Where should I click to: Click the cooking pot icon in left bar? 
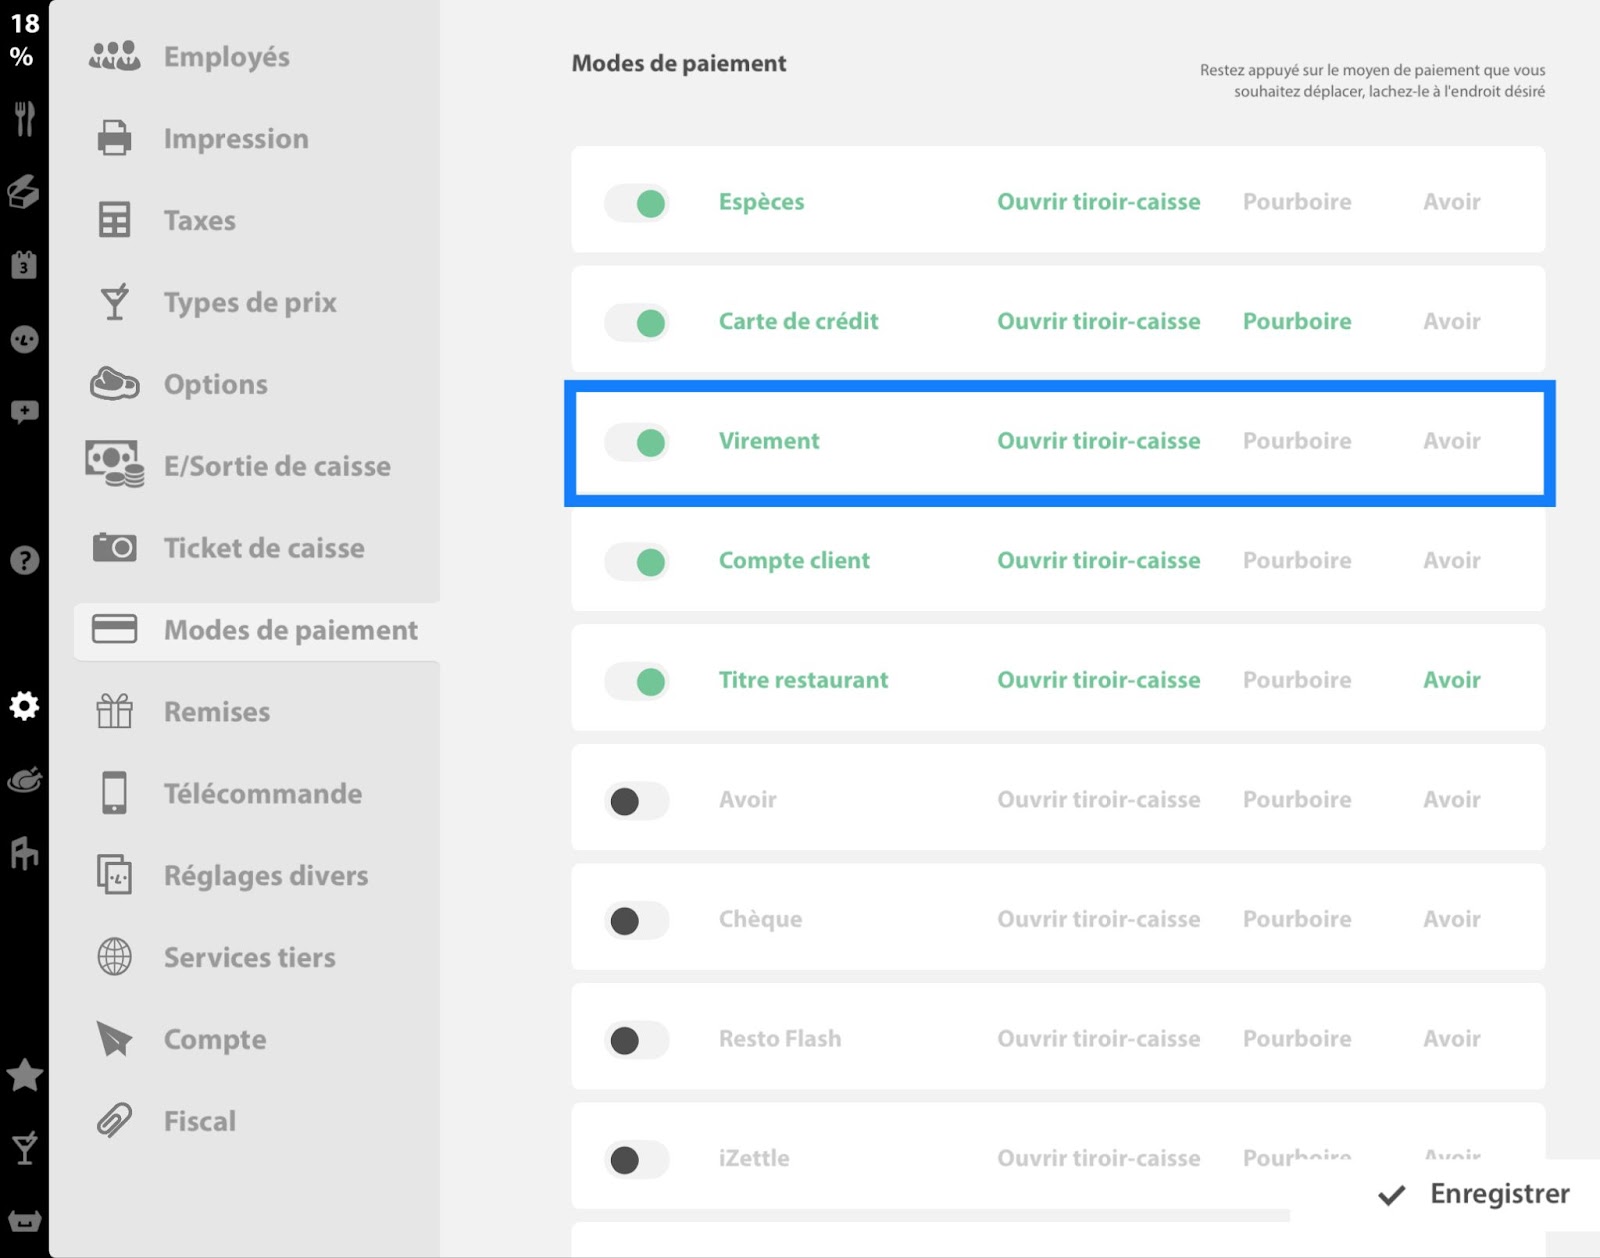24,780
